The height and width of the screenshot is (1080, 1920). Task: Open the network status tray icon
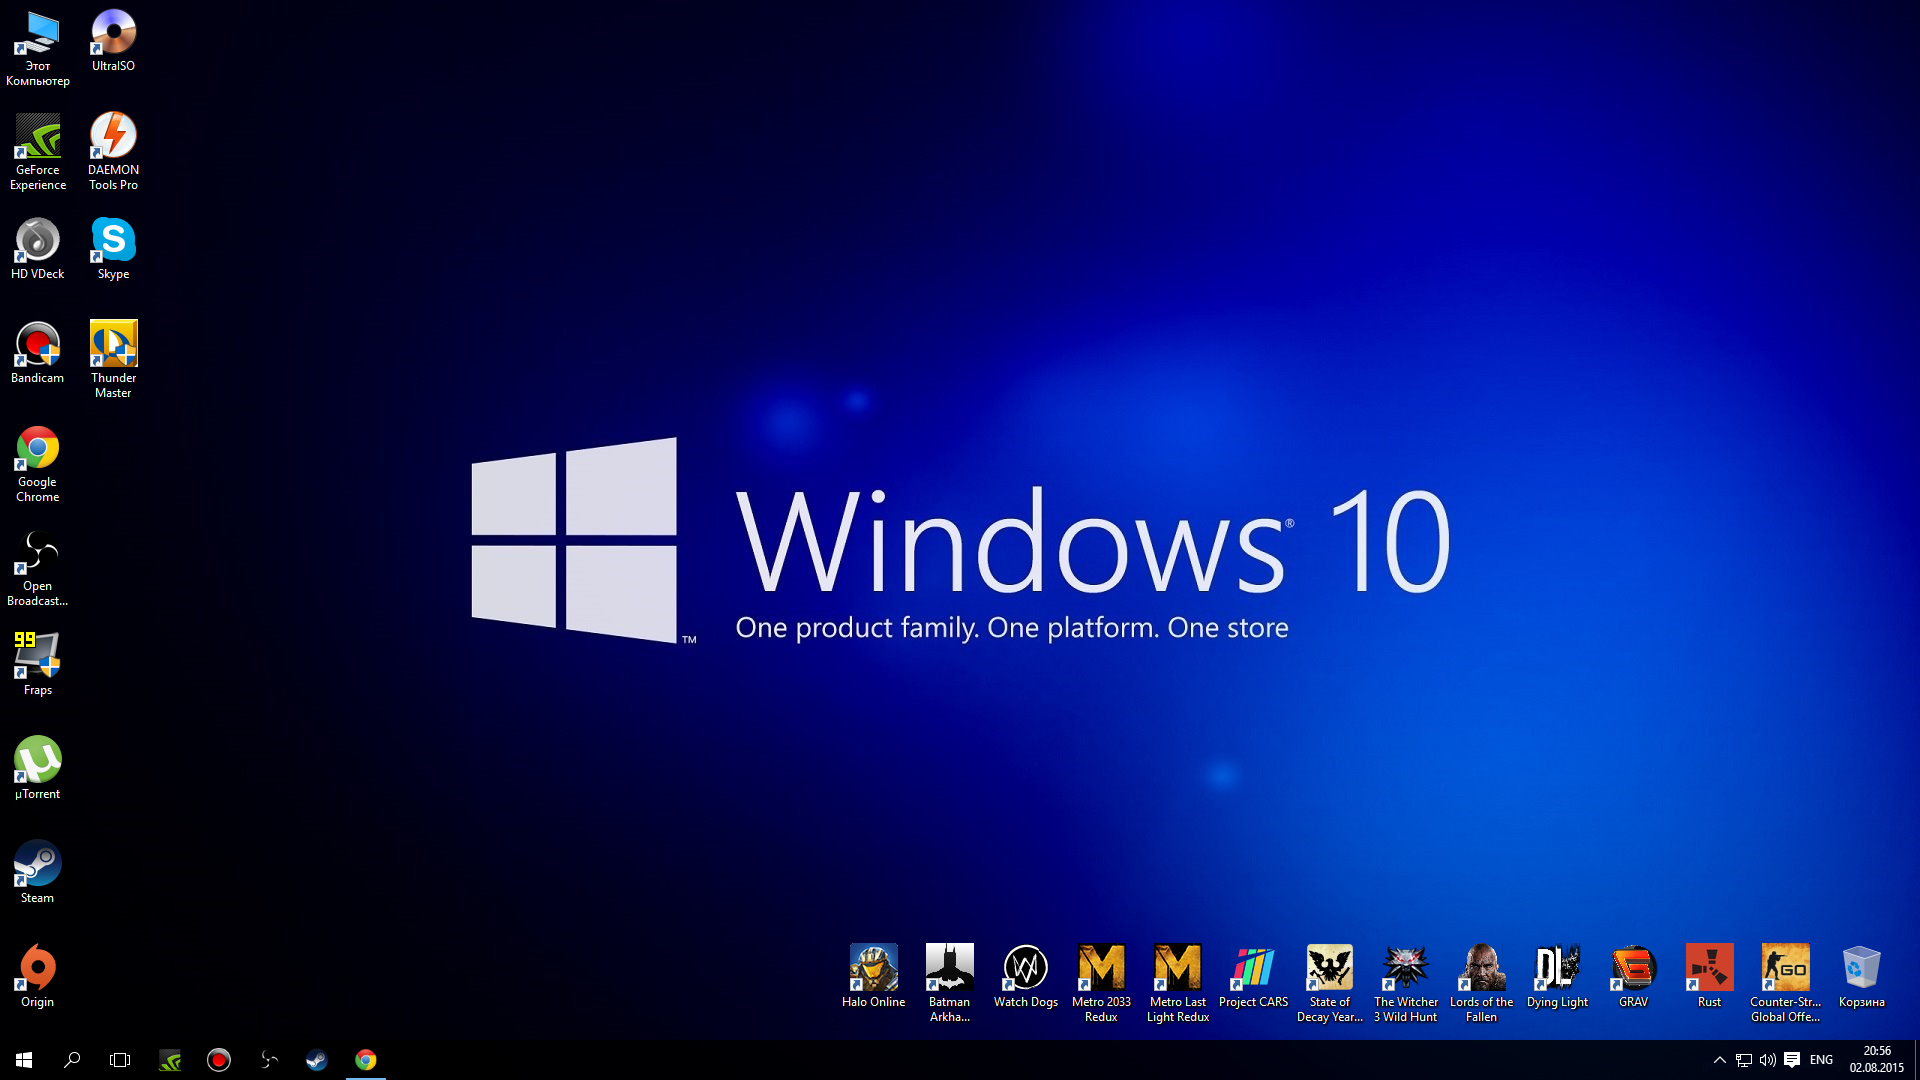click(1744, 1060)
